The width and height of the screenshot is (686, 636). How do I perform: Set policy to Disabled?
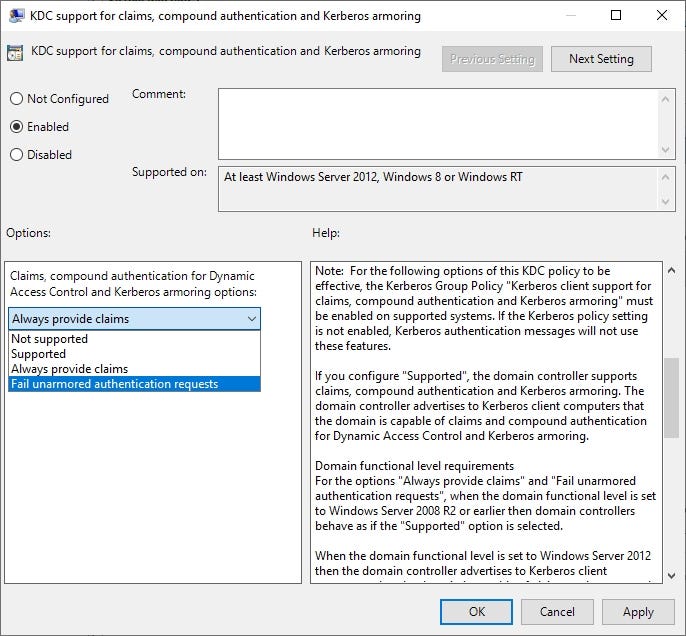16,155
